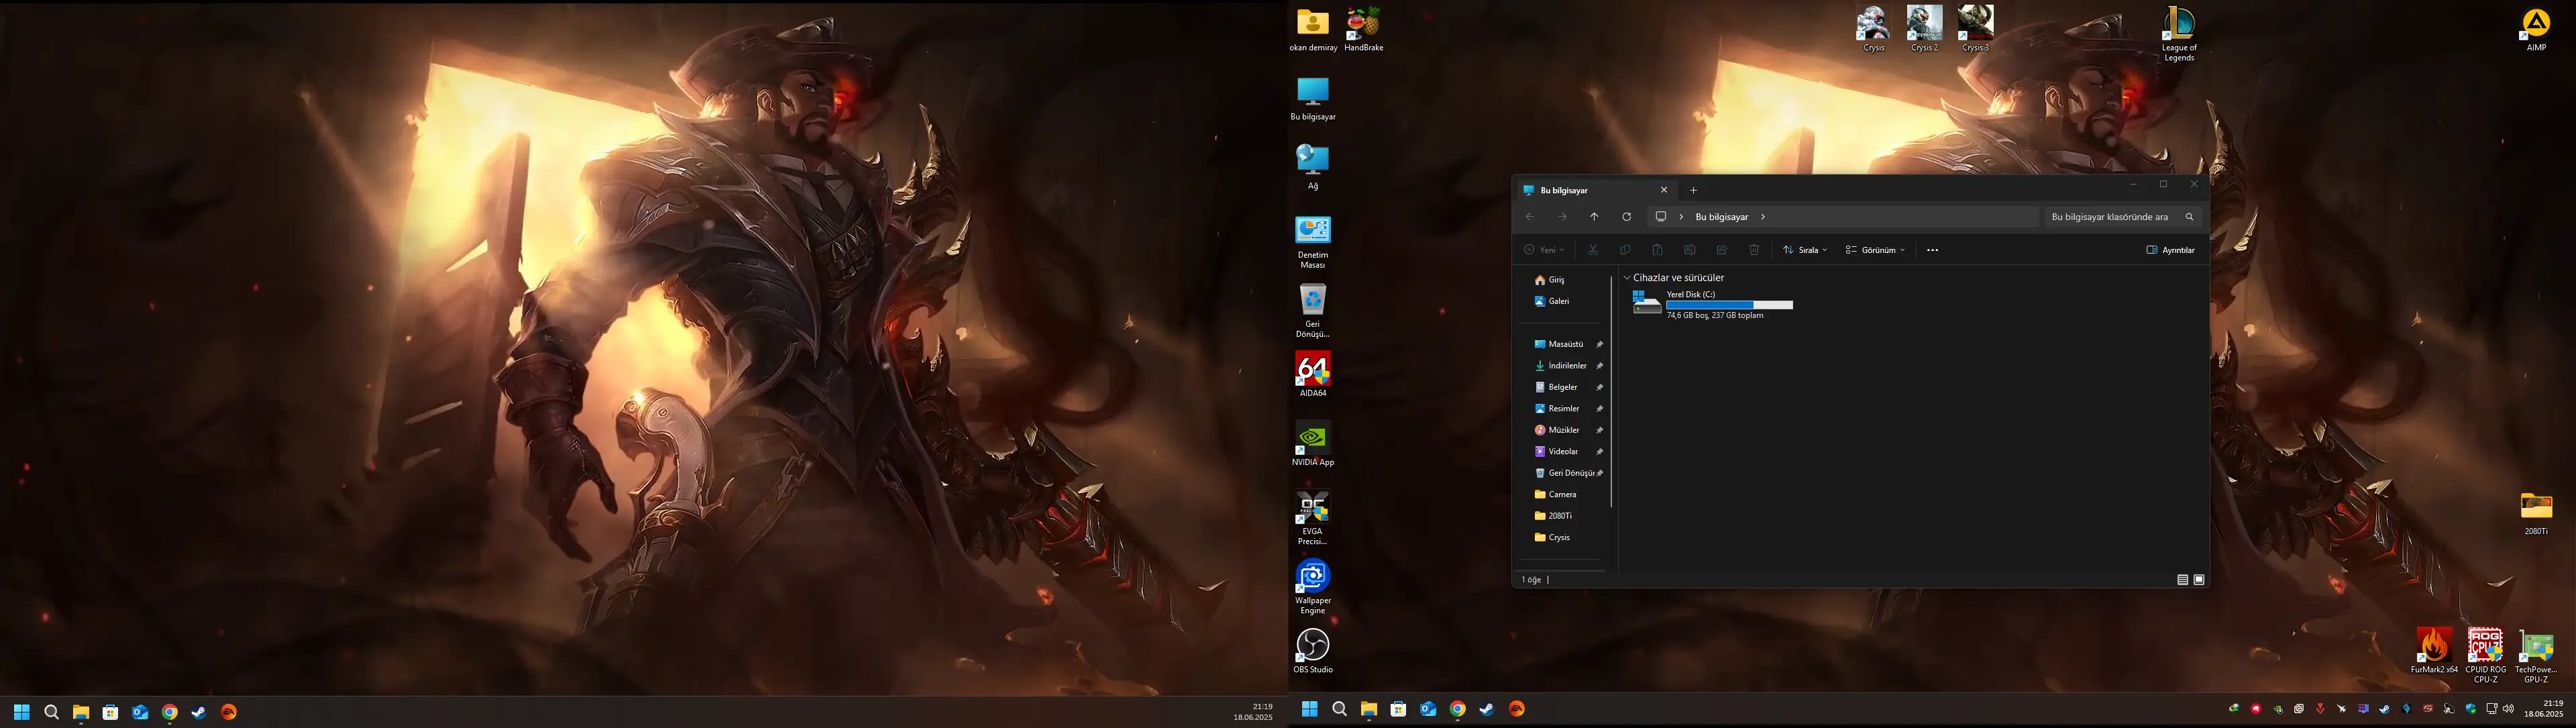This screenshot has width=2576, height=728.
Task: Select the Crysis 3 desktop shortcut
Action: 1975,29
